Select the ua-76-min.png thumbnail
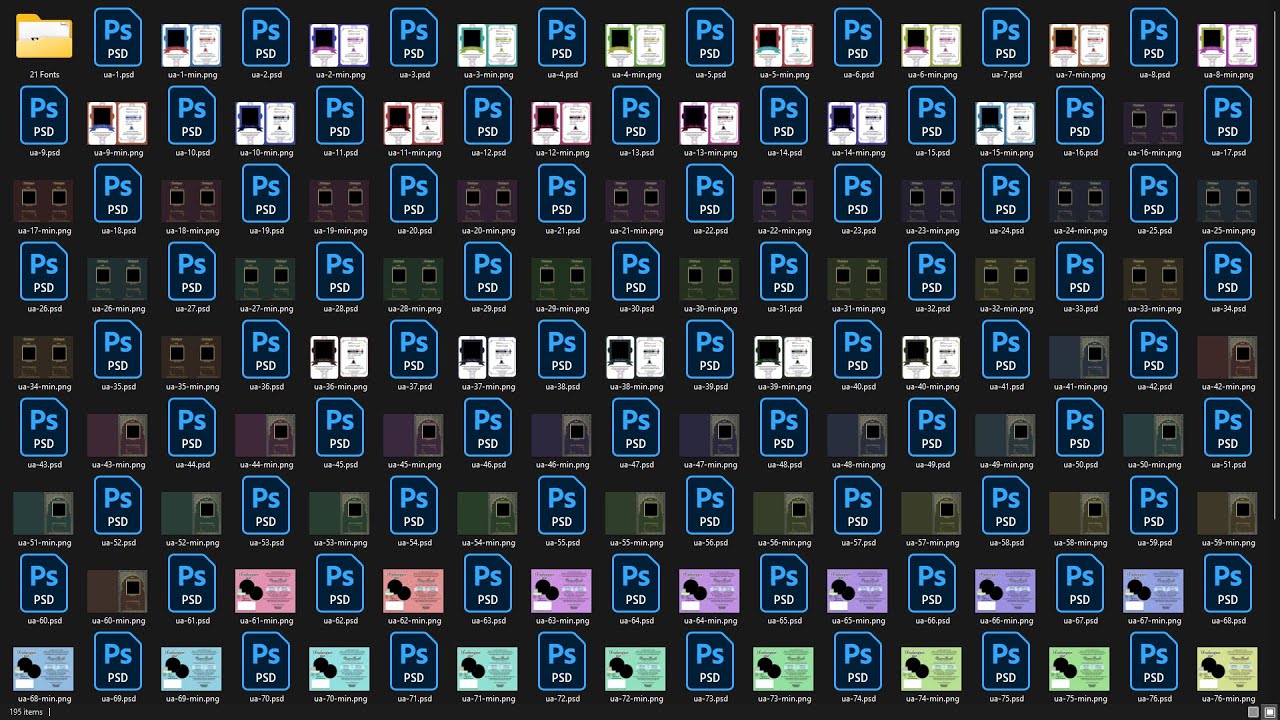 (1228, 669)
